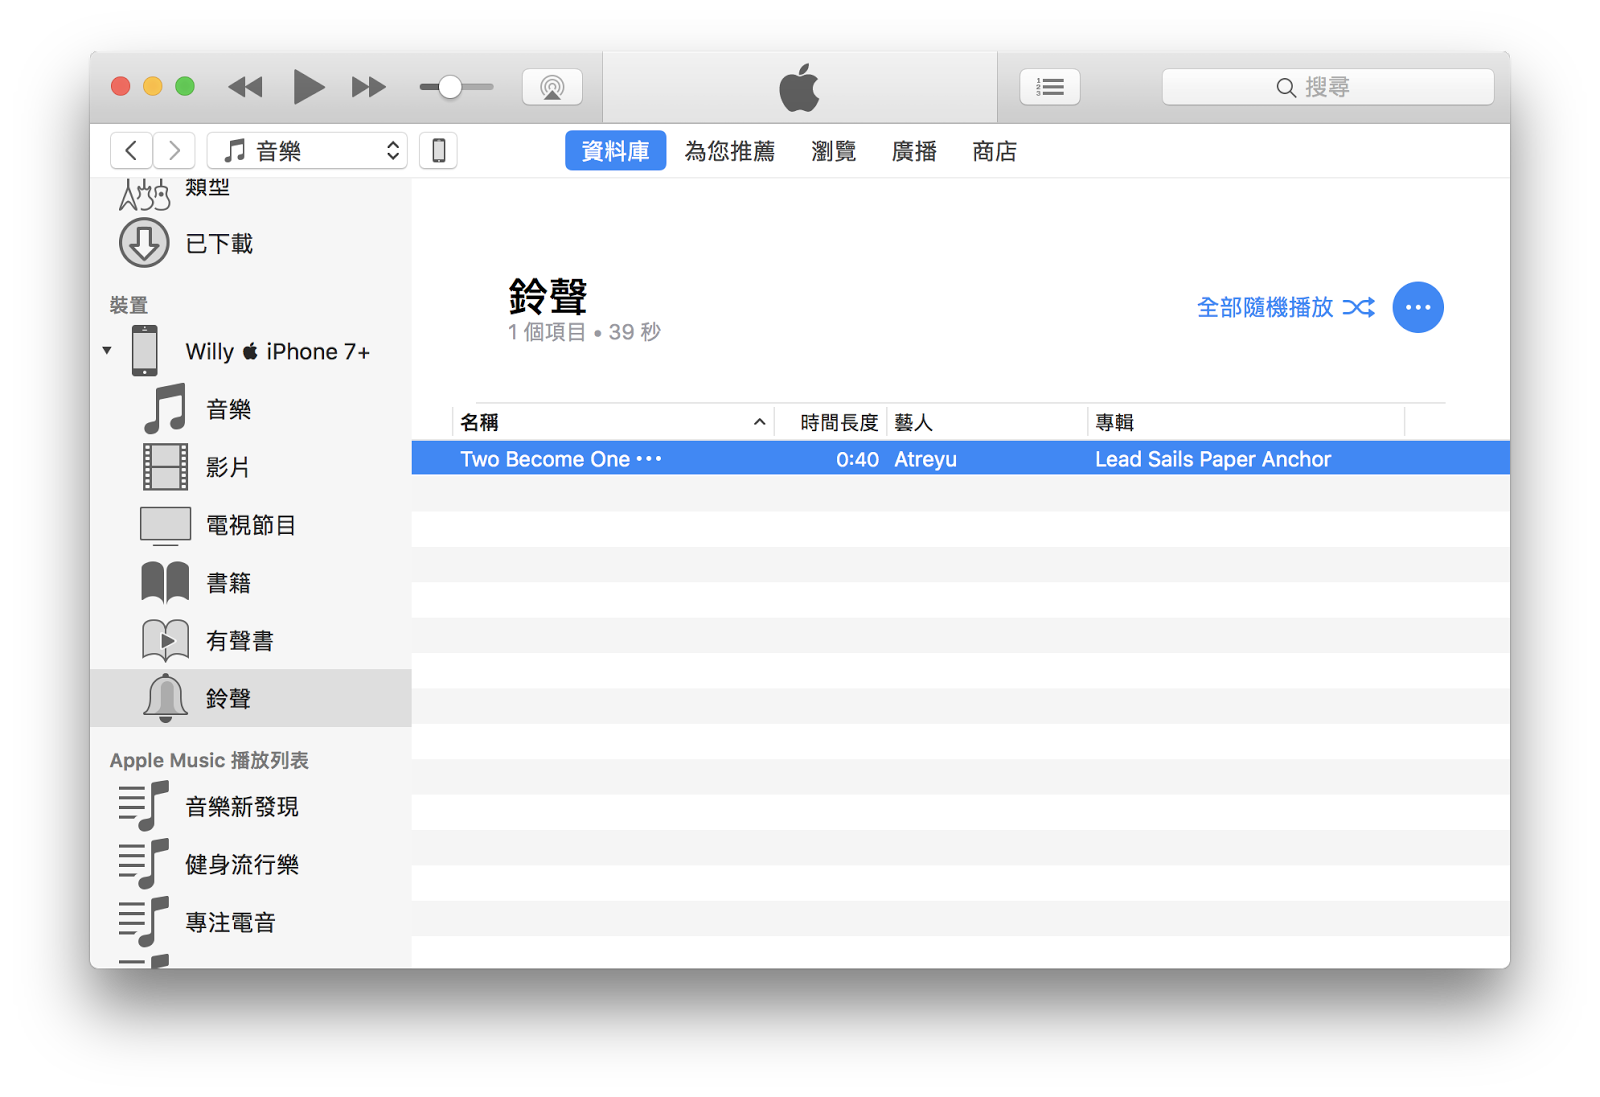
Task: Switch to the 瀏覽 tab
Action: pos(833,151)
